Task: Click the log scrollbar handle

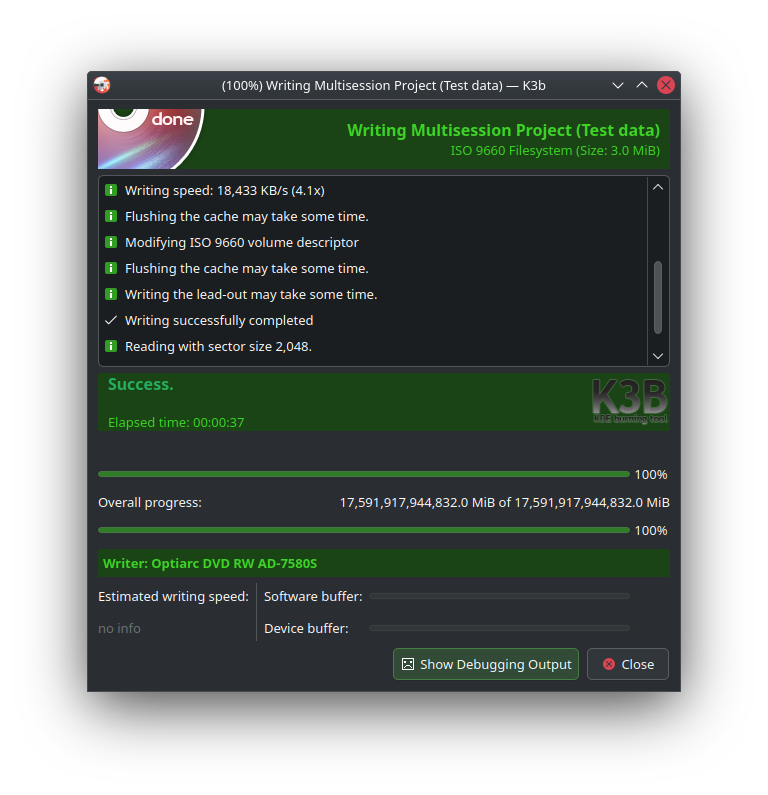Action: tap(658, 298)
